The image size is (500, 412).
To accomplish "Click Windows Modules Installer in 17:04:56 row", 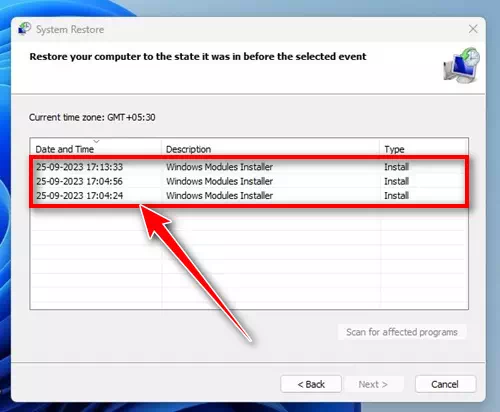I will pos(219,181).
